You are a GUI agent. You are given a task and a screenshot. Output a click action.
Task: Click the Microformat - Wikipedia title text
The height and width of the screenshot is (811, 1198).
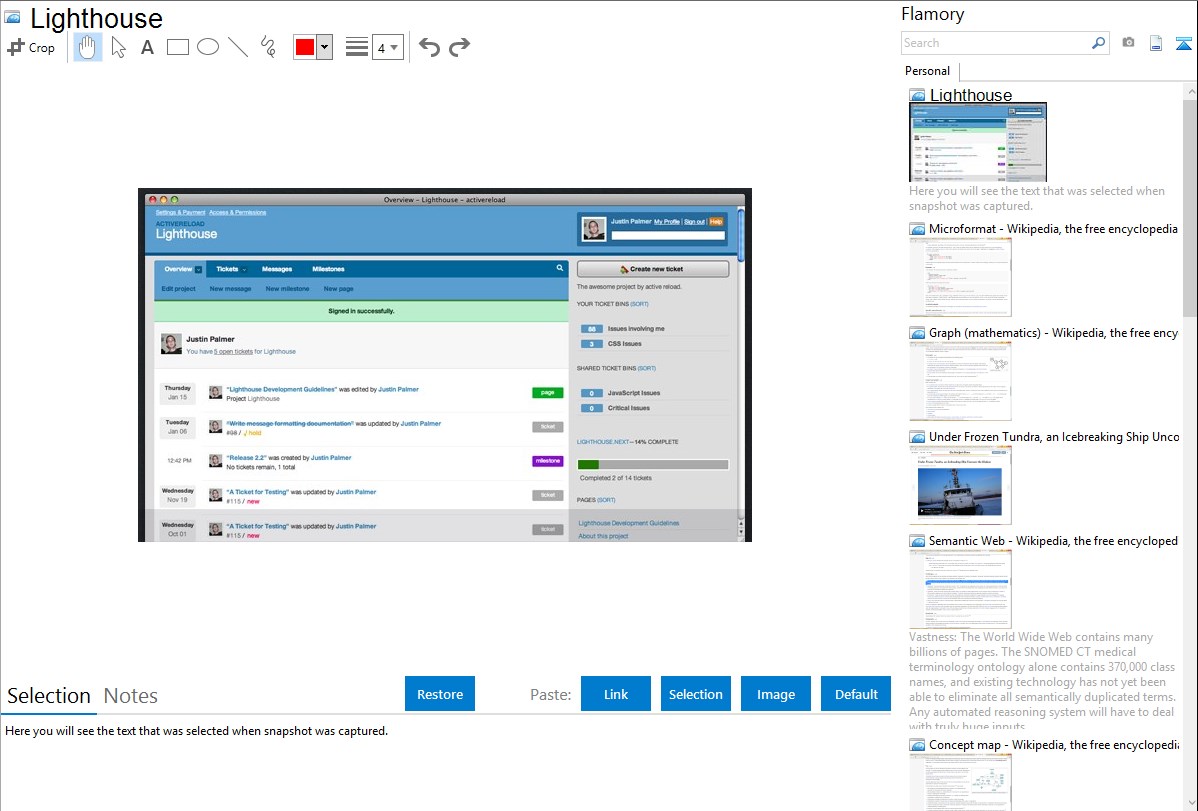1053,229
